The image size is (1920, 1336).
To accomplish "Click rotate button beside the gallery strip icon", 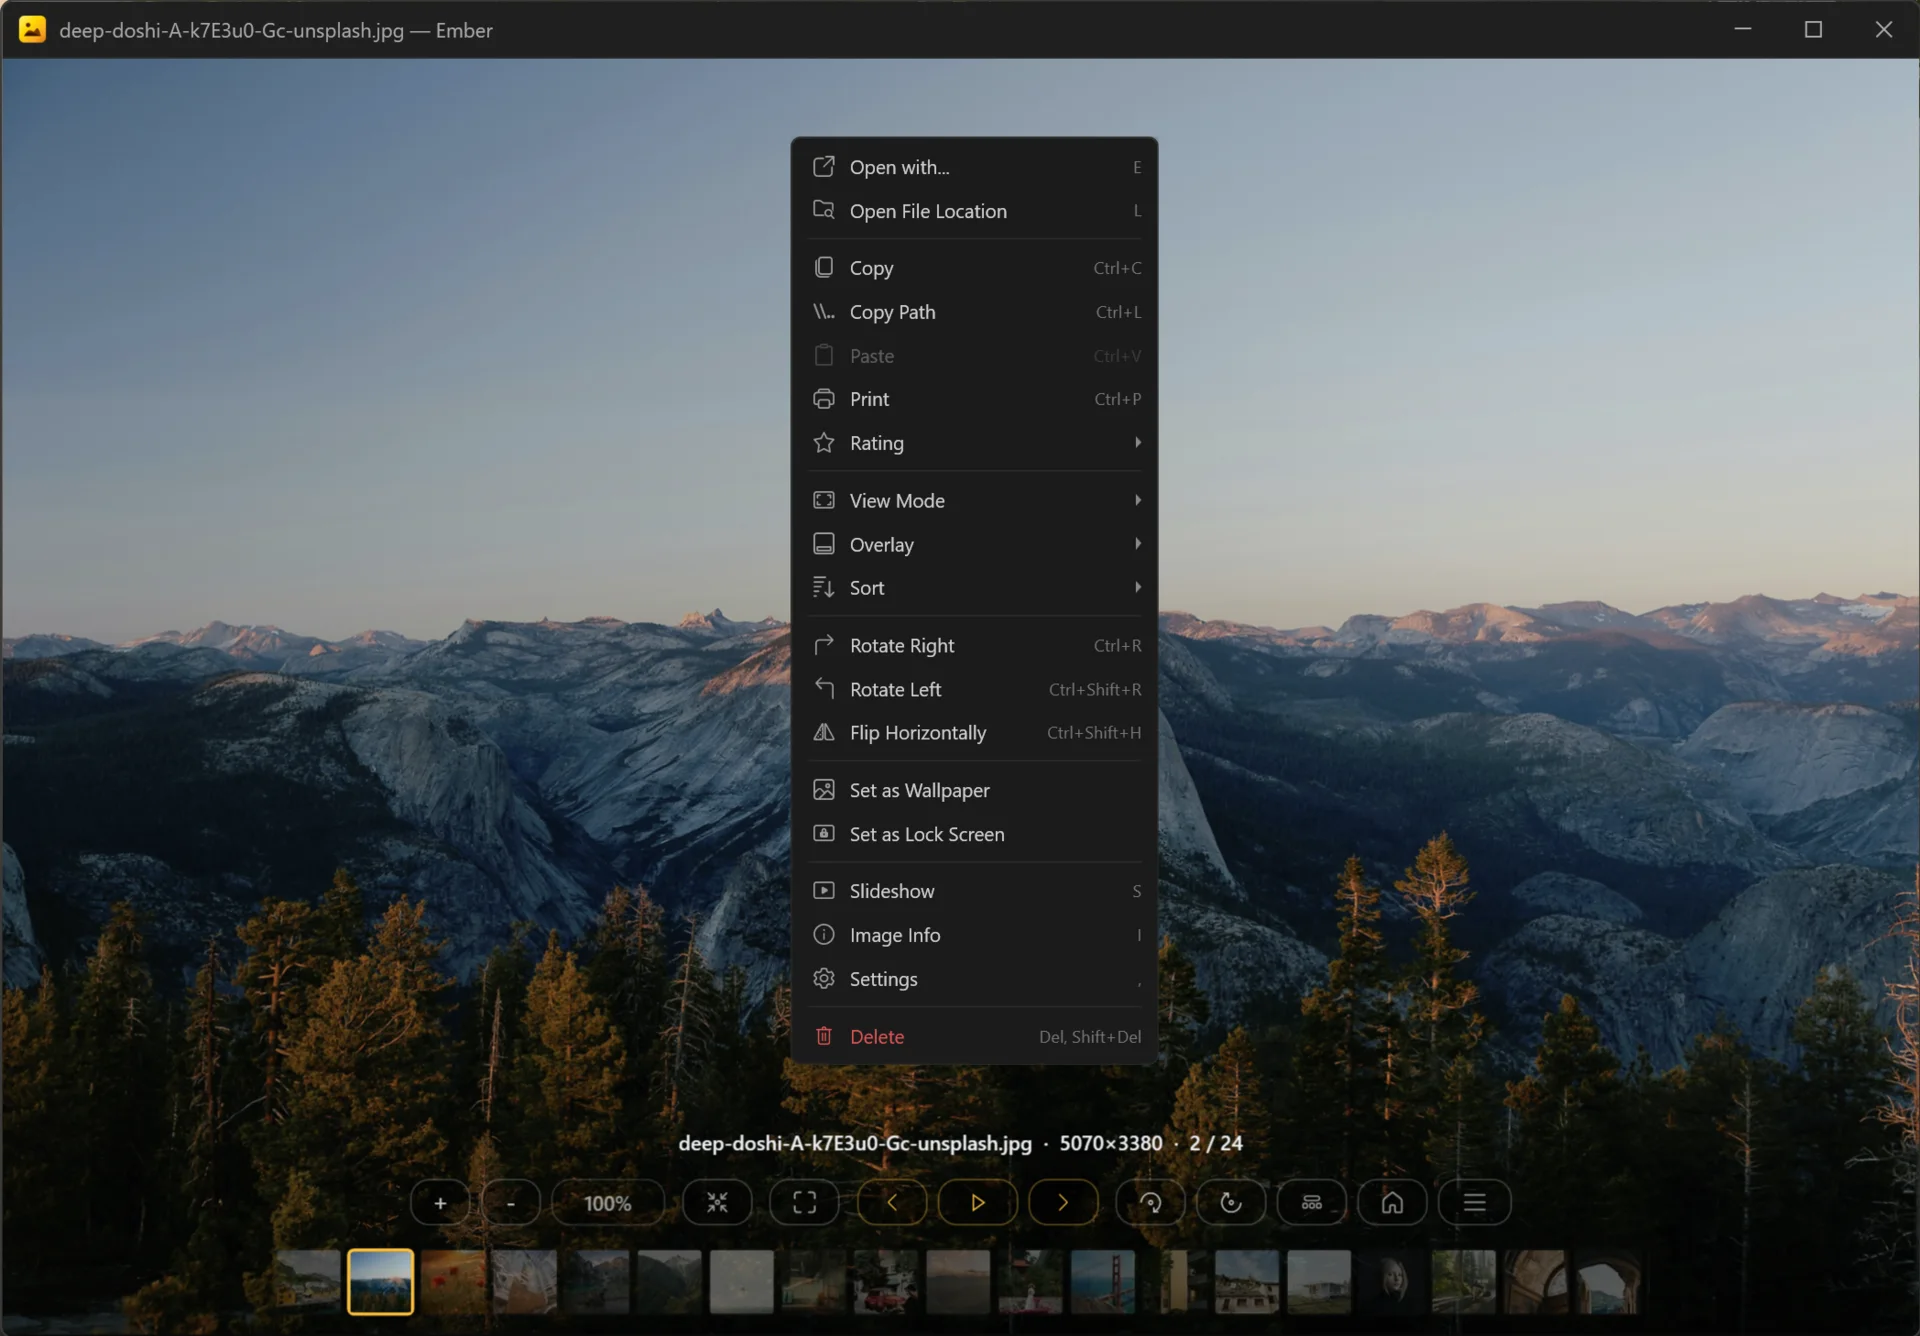I will click(1231, 1203).
